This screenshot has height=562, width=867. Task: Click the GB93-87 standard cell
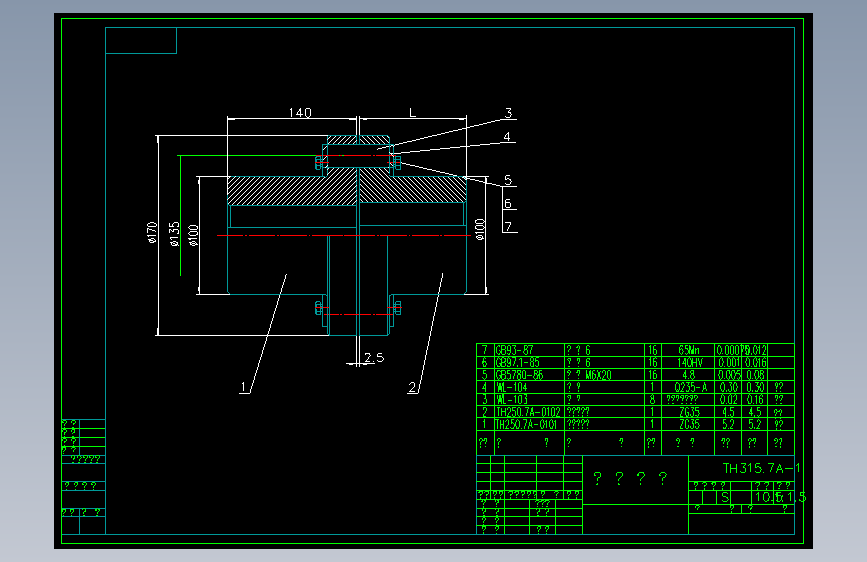[514, 350]
